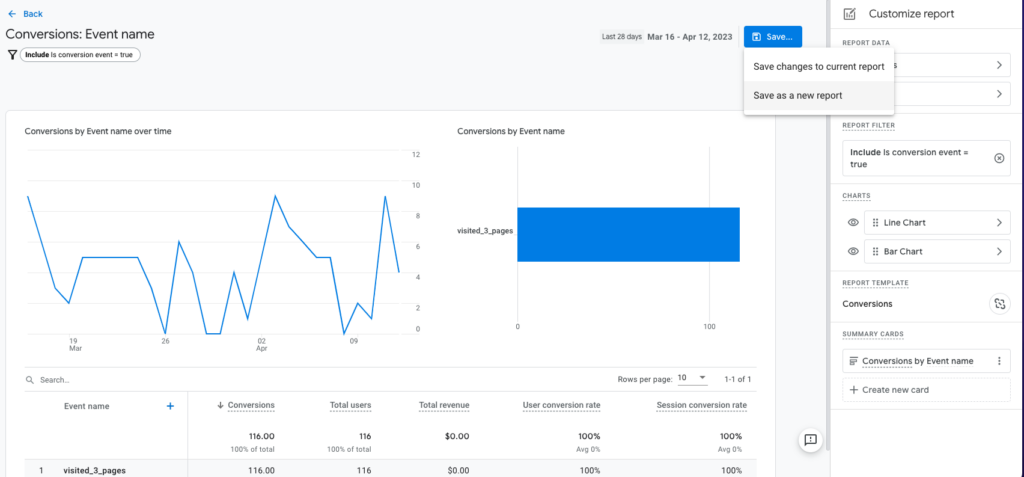Click visited_3_pages bar chart label
Image resolution: width=1024 pixels, height=477 pixels.
coord(485,231)
